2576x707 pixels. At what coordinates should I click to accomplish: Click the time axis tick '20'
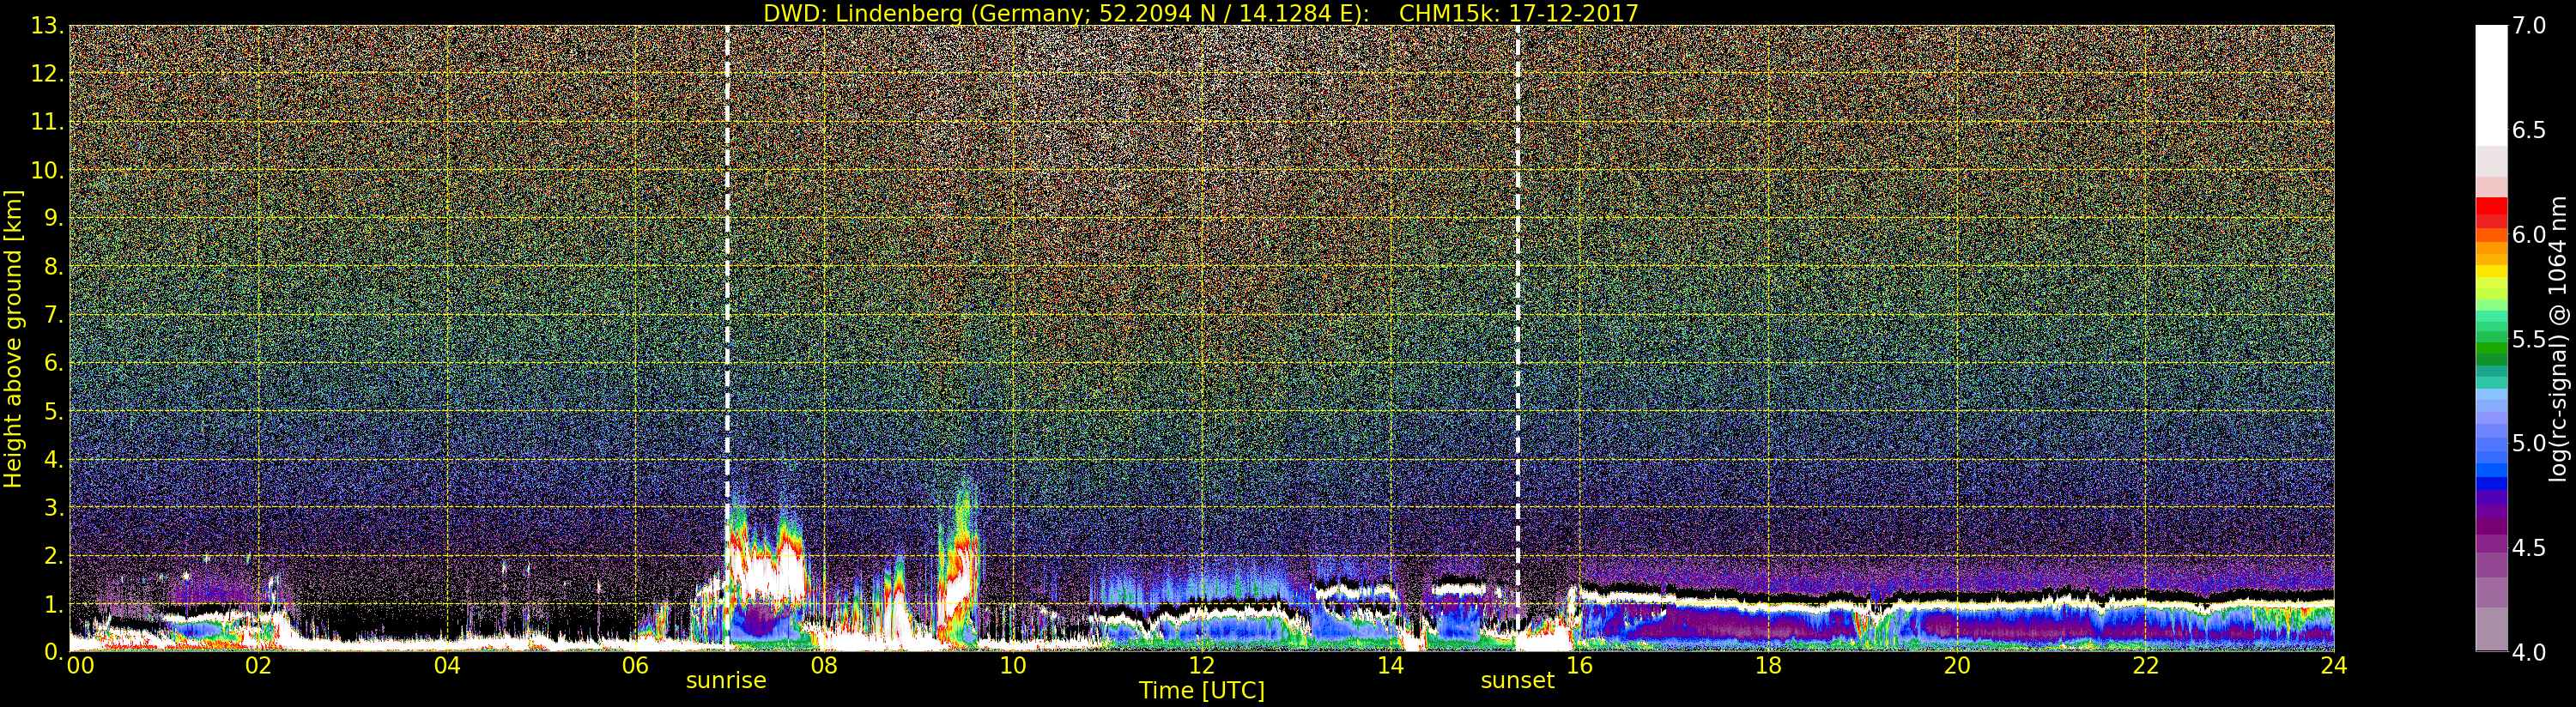tap(1957, 666)
